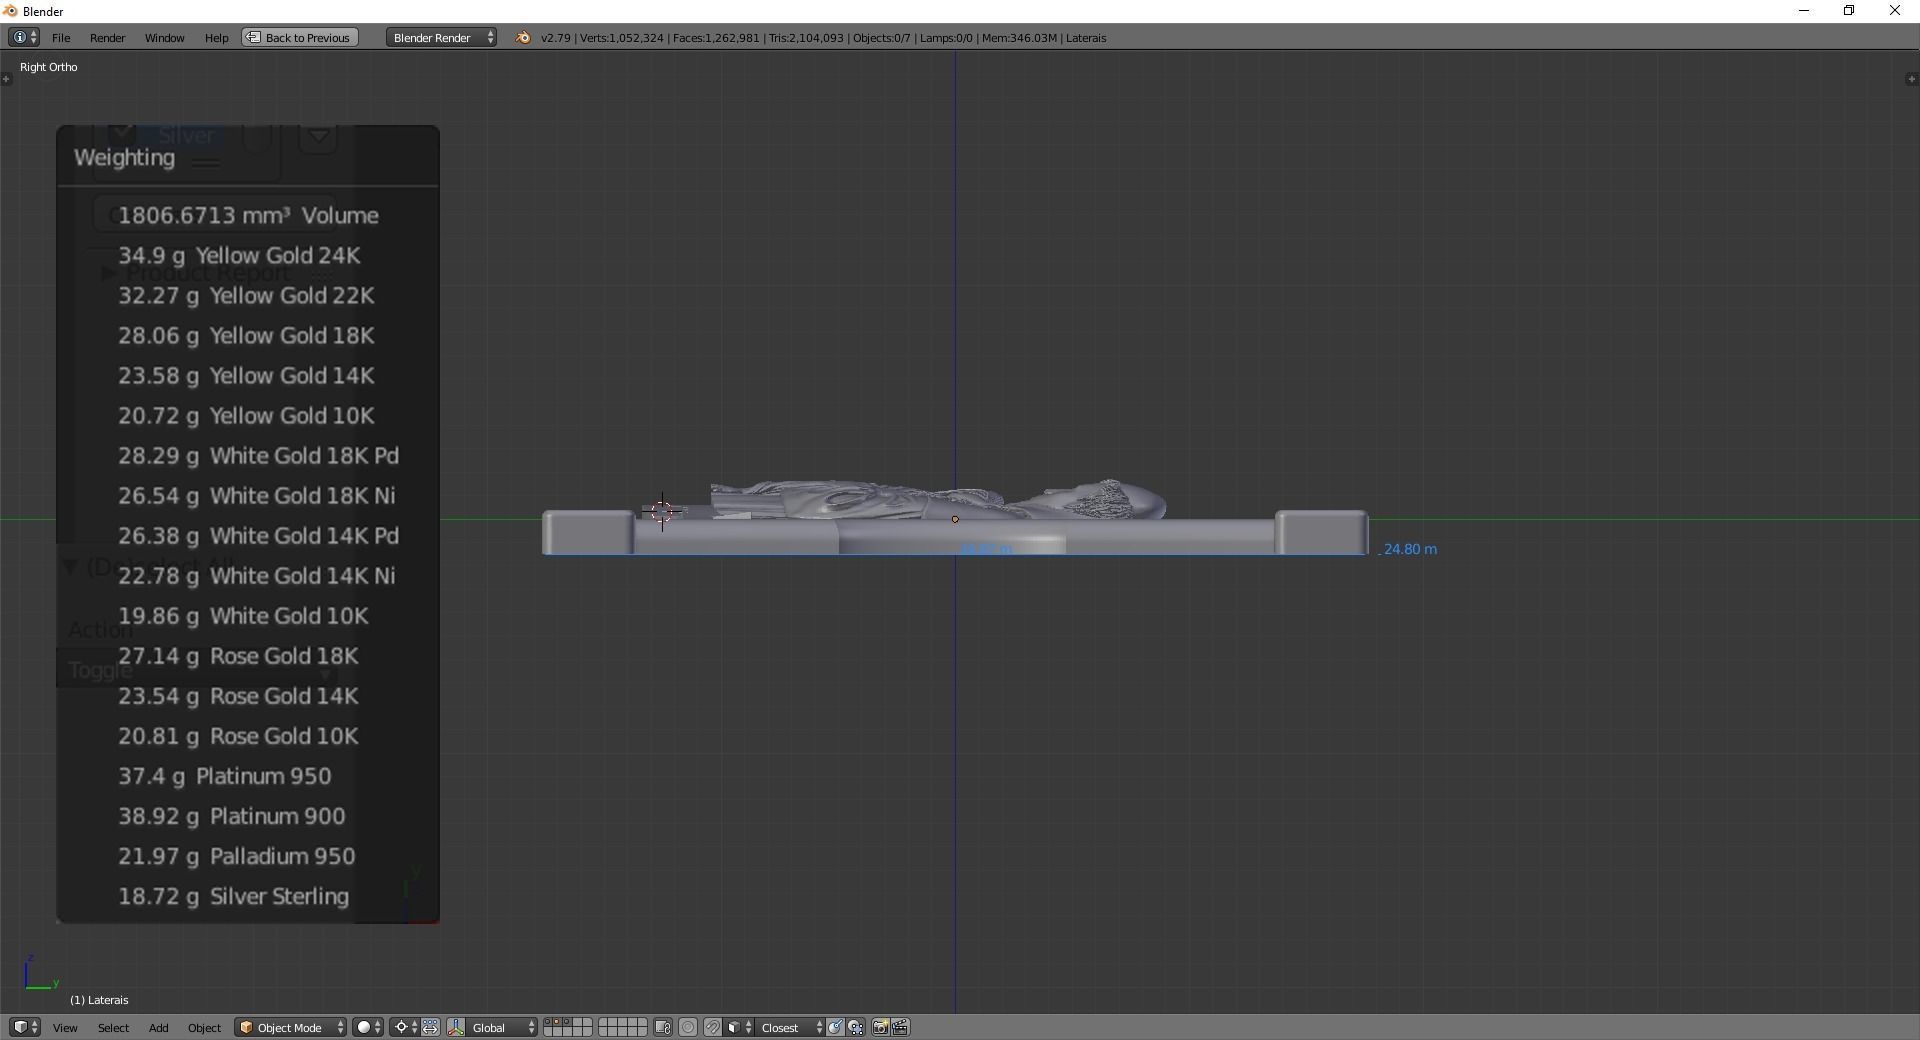Select the Yellow Gold 10K weight row

click(x=246, y=415)
